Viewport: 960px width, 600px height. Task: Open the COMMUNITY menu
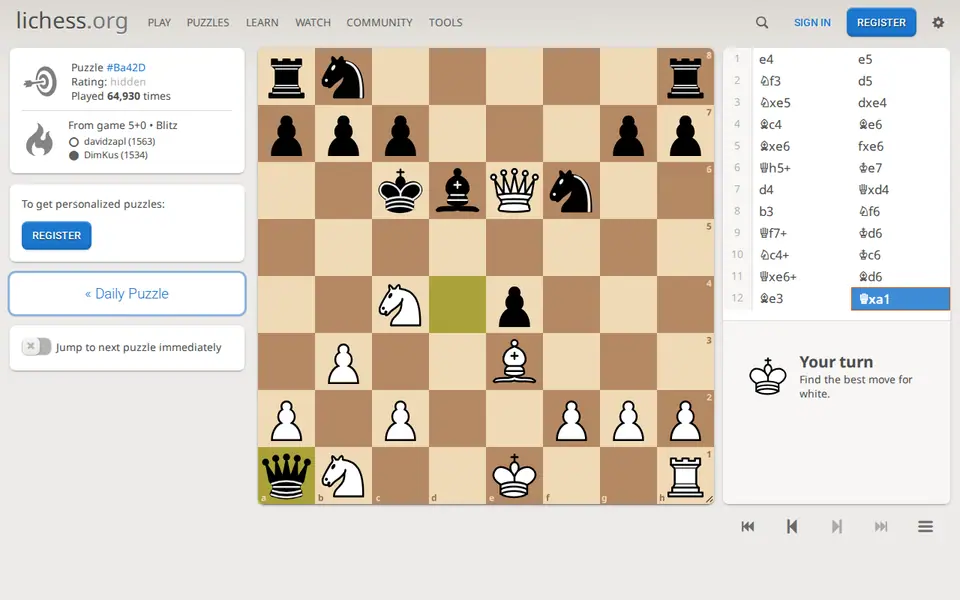click(380, 23)
